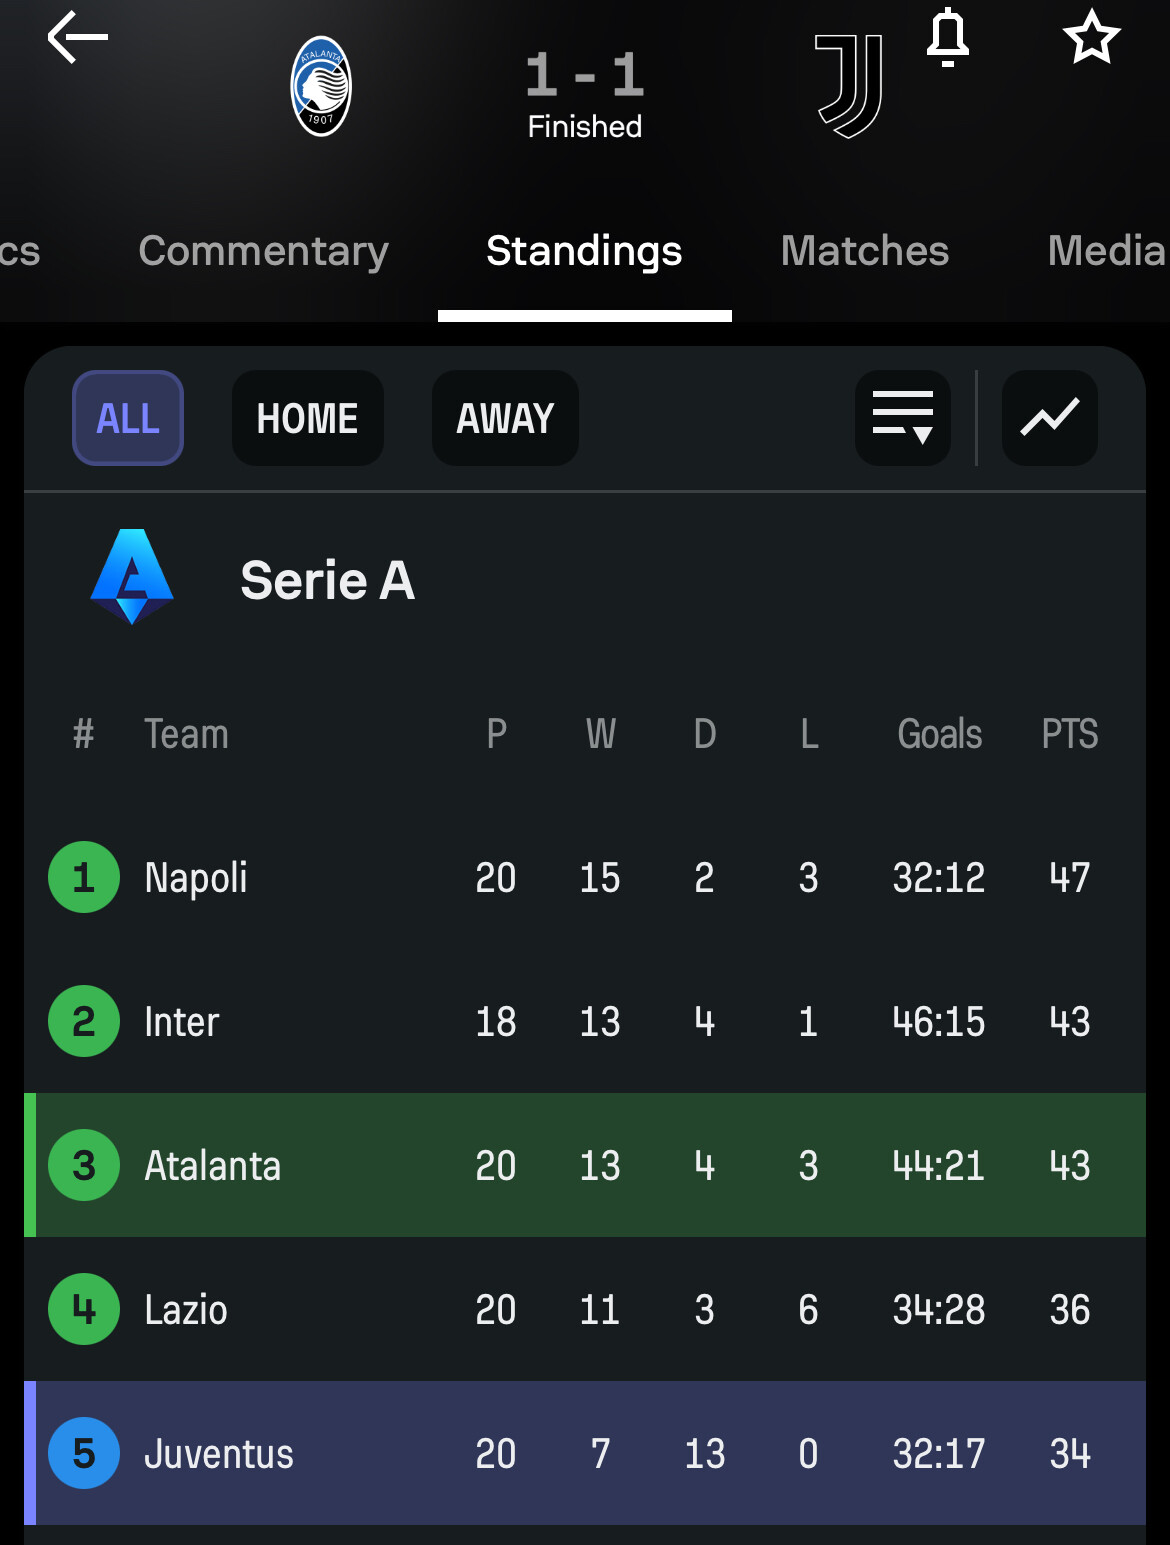Go to the Media tab
This screenshot has height=1545, width=1170.
(1106, 251)
